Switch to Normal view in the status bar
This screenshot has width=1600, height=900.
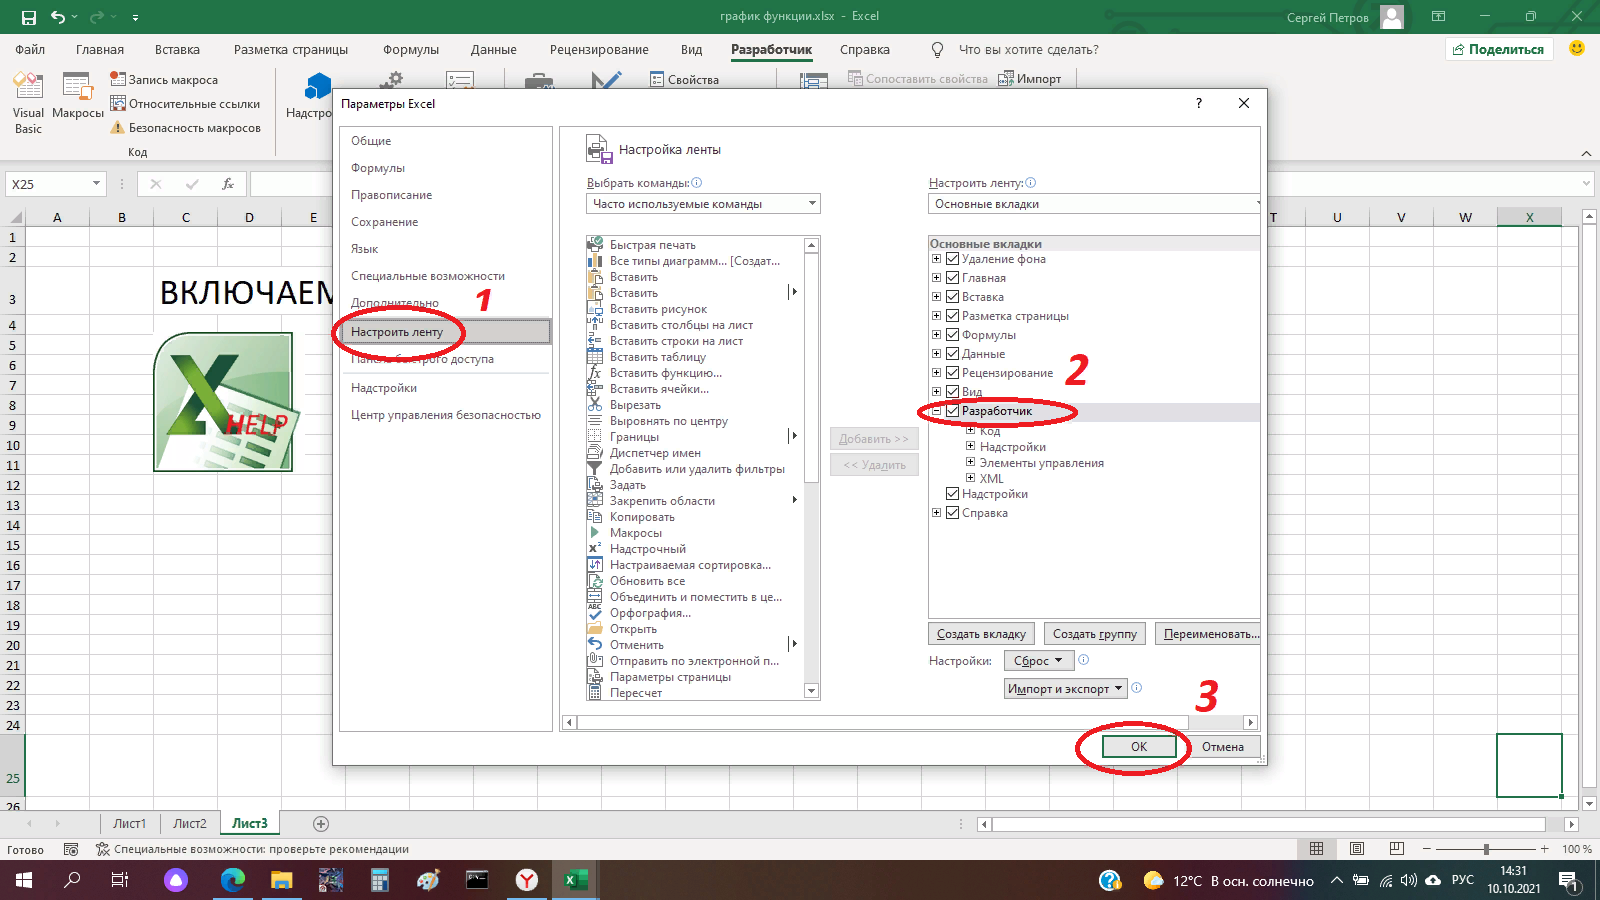point(1317,849)
